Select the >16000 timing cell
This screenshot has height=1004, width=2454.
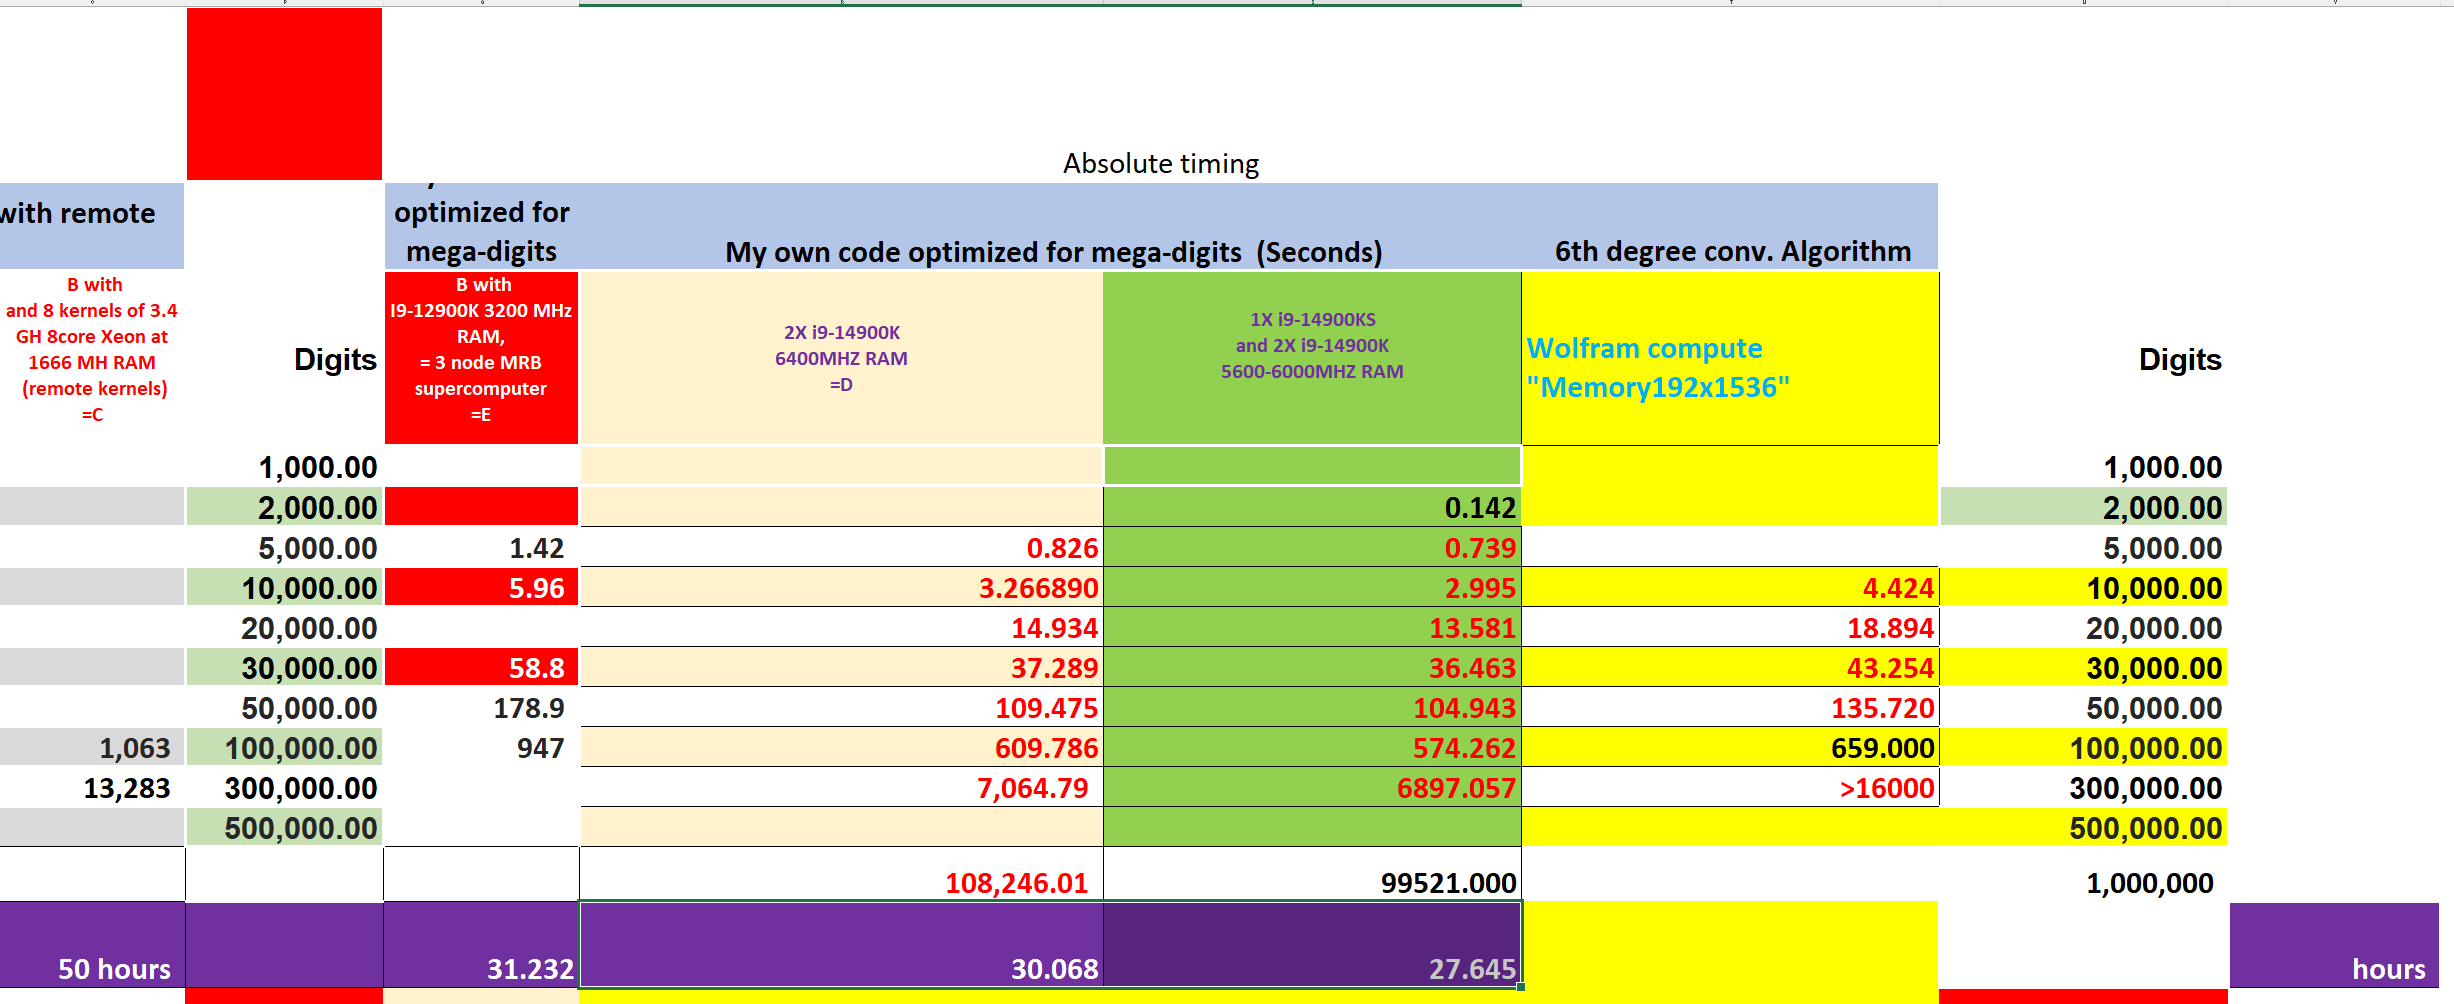[x=1730, y=787]
